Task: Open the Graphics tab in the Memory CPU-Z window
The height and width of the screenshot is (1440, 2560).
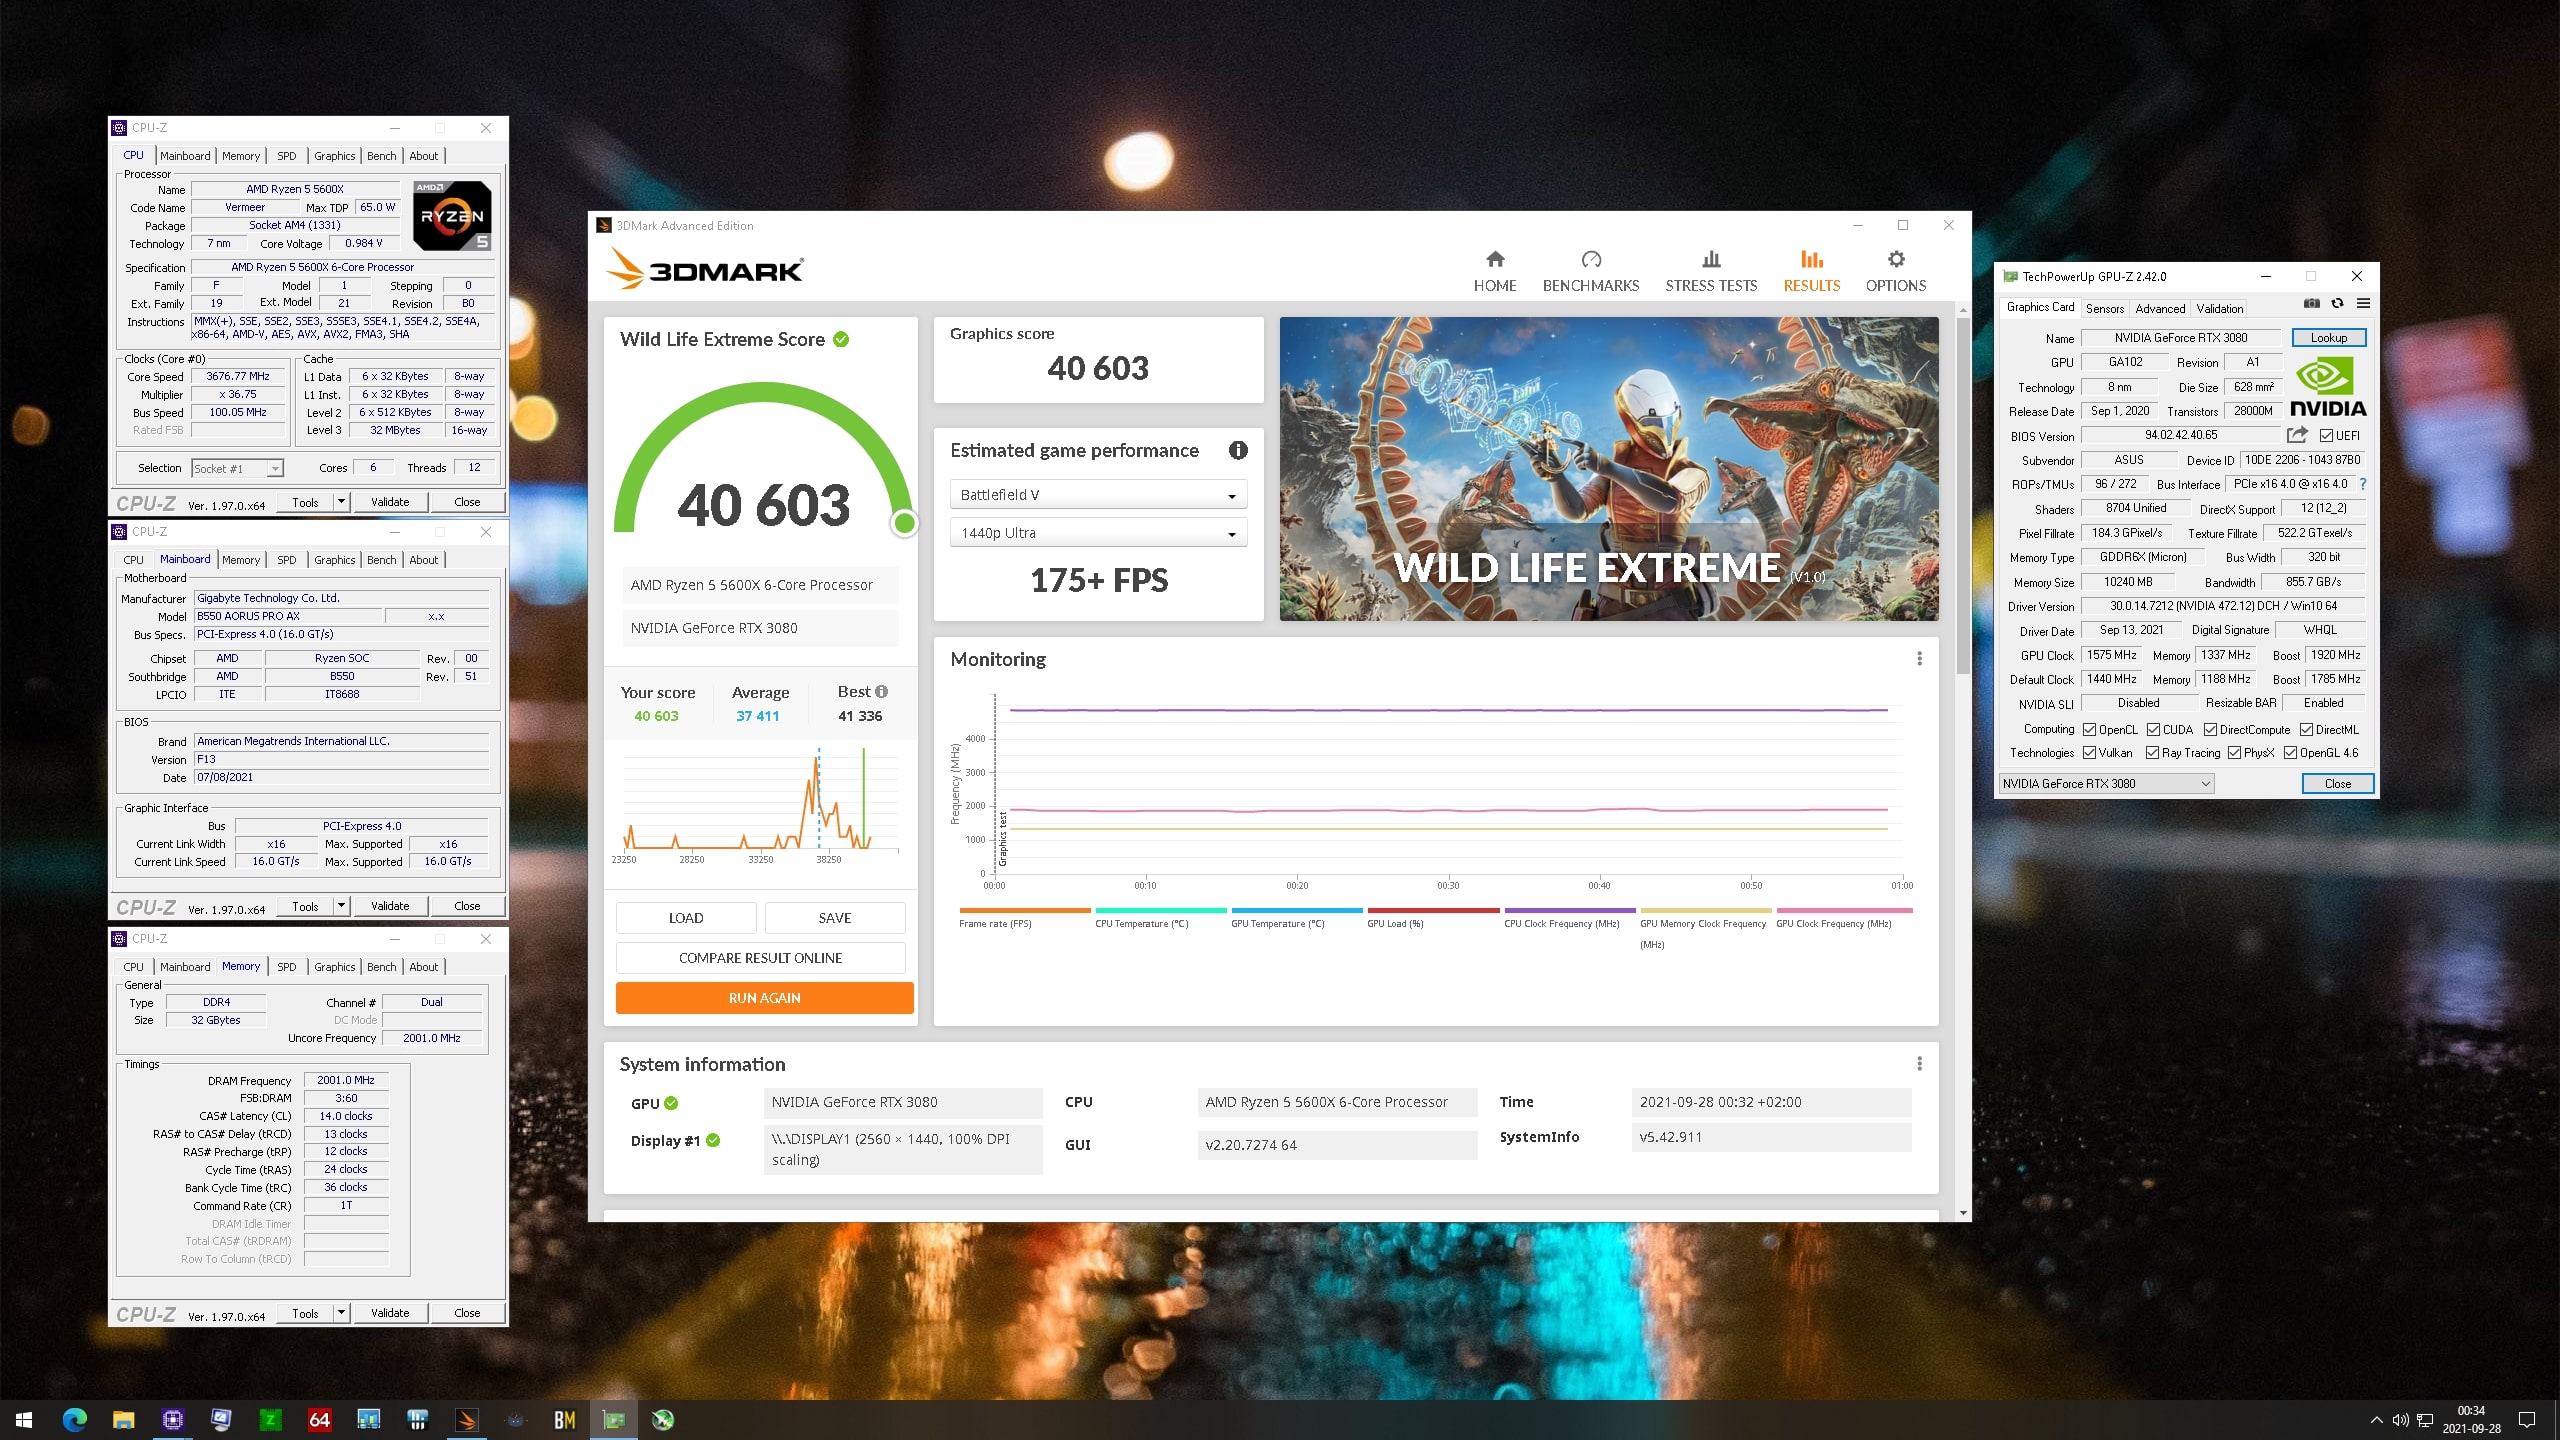Action: click(x=334, y=967)
